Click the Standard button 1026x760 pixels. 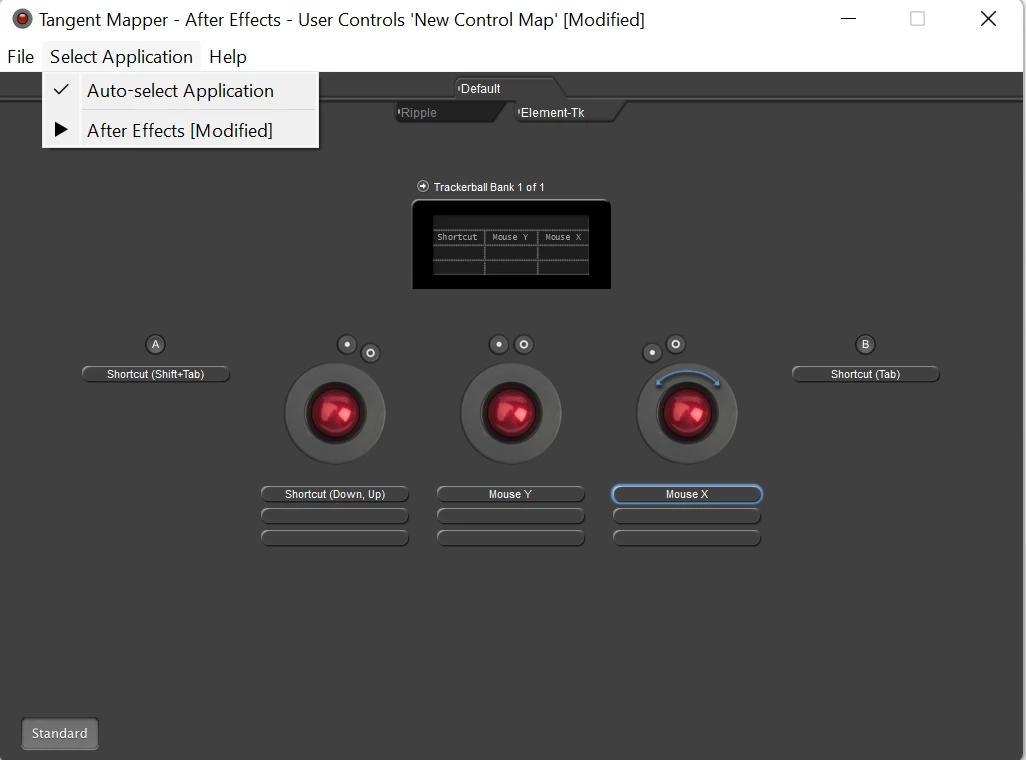[60, 733]
